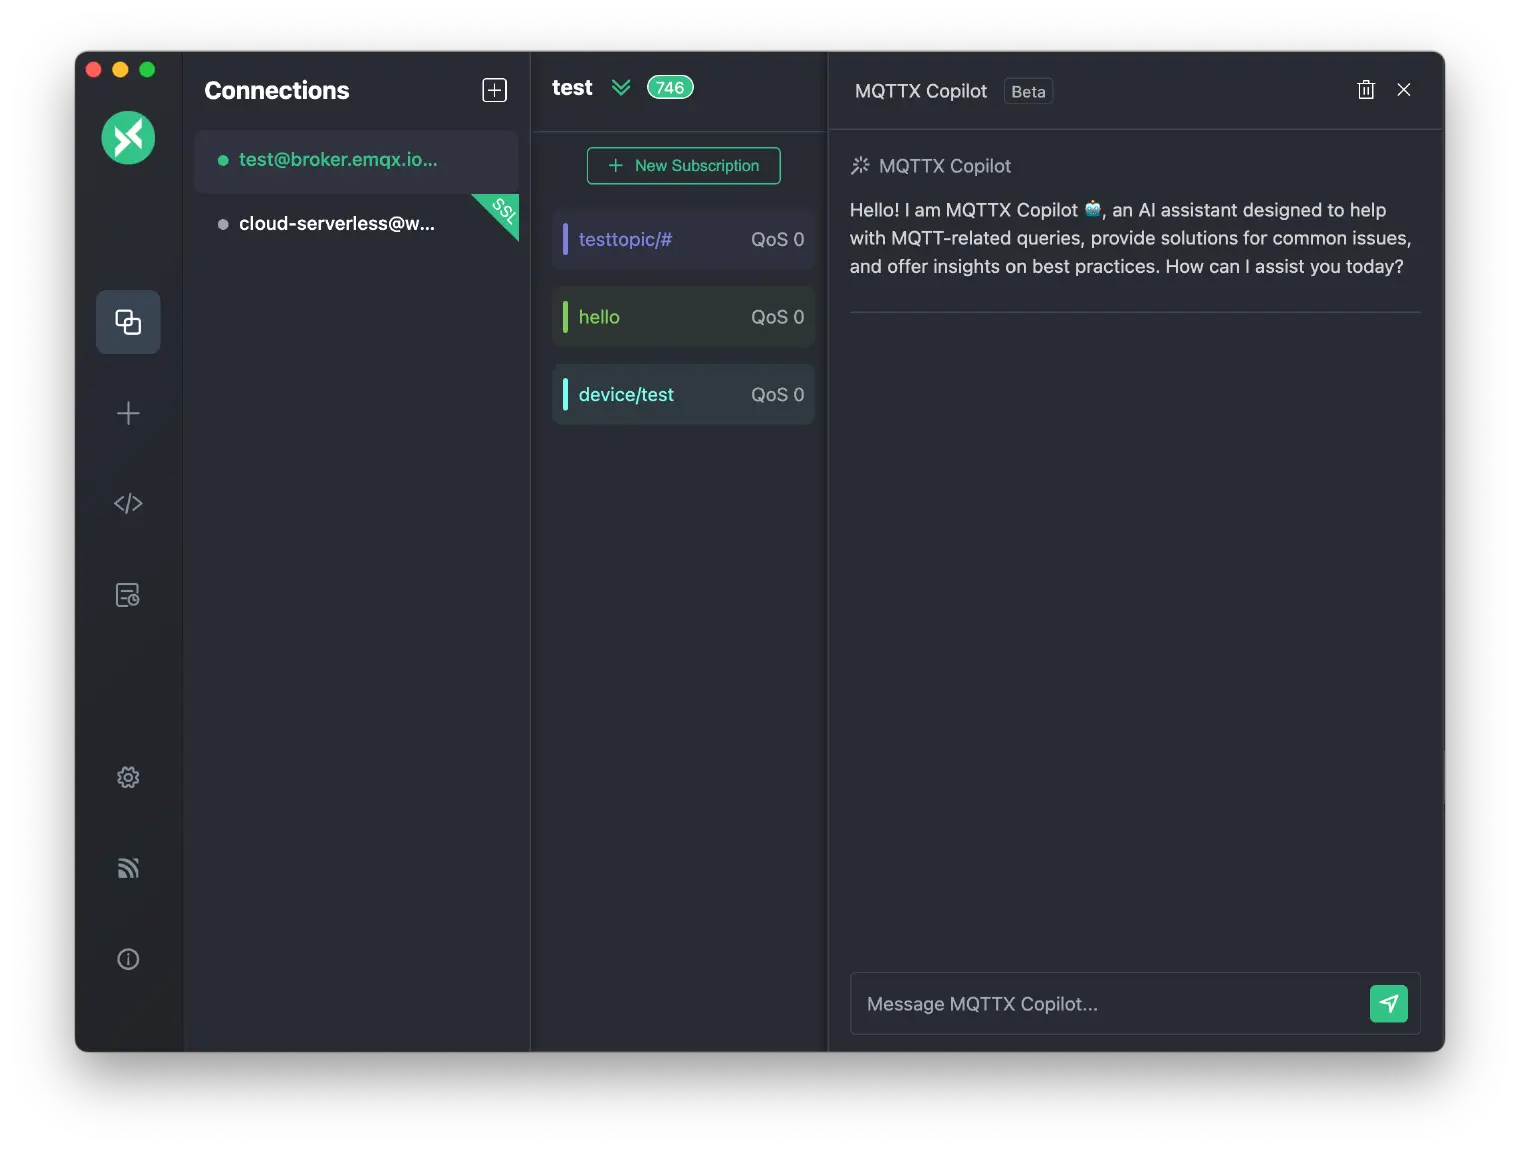Click QoS 0 on device/test row
Screen dimensions: 1520x1151
777,395
